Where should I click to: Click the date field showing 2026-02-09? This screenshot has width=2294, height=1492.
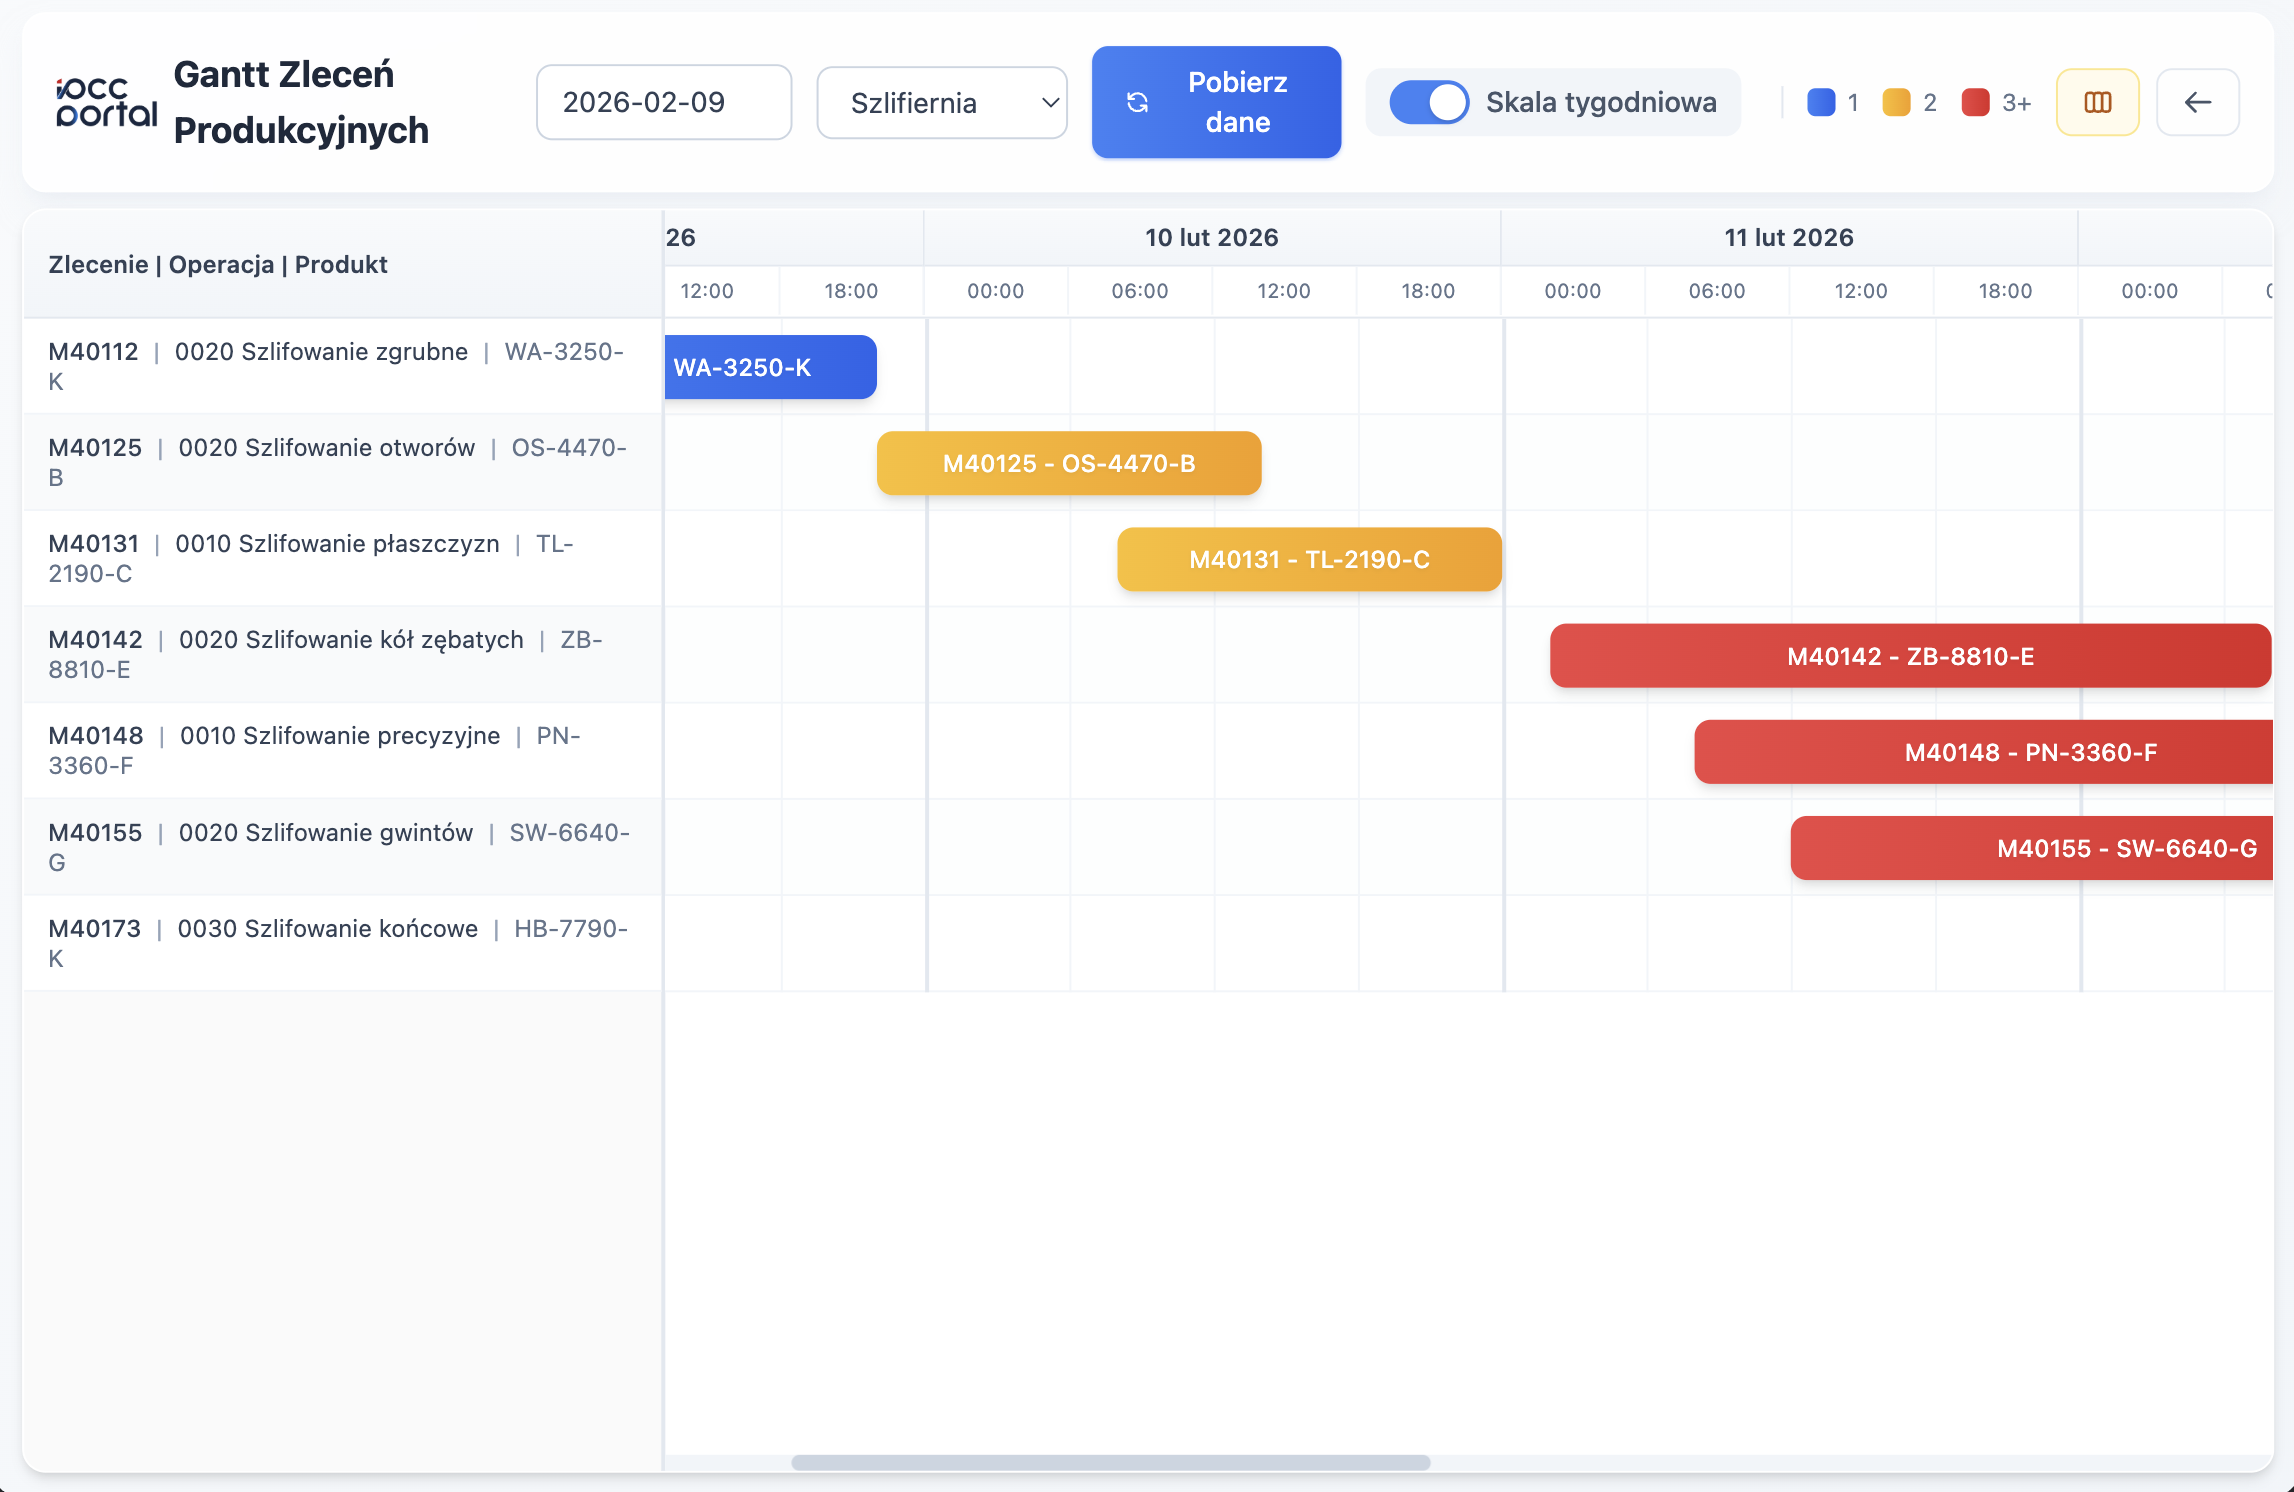point(664,102)
